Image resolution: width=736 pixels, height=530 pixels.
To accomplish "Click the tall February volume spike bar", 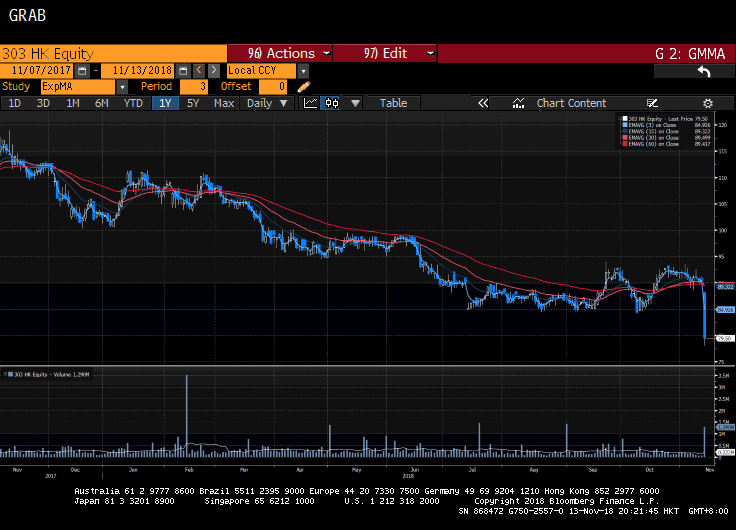I will tap(187, 415).
